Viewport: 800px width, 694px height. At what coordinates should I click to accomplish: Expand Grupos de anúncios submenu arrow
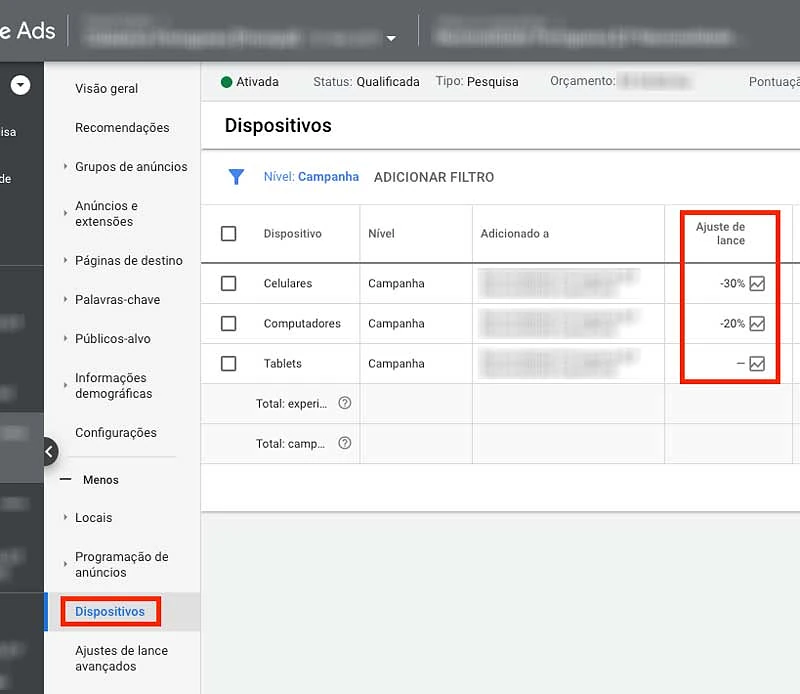pos(65,166)
